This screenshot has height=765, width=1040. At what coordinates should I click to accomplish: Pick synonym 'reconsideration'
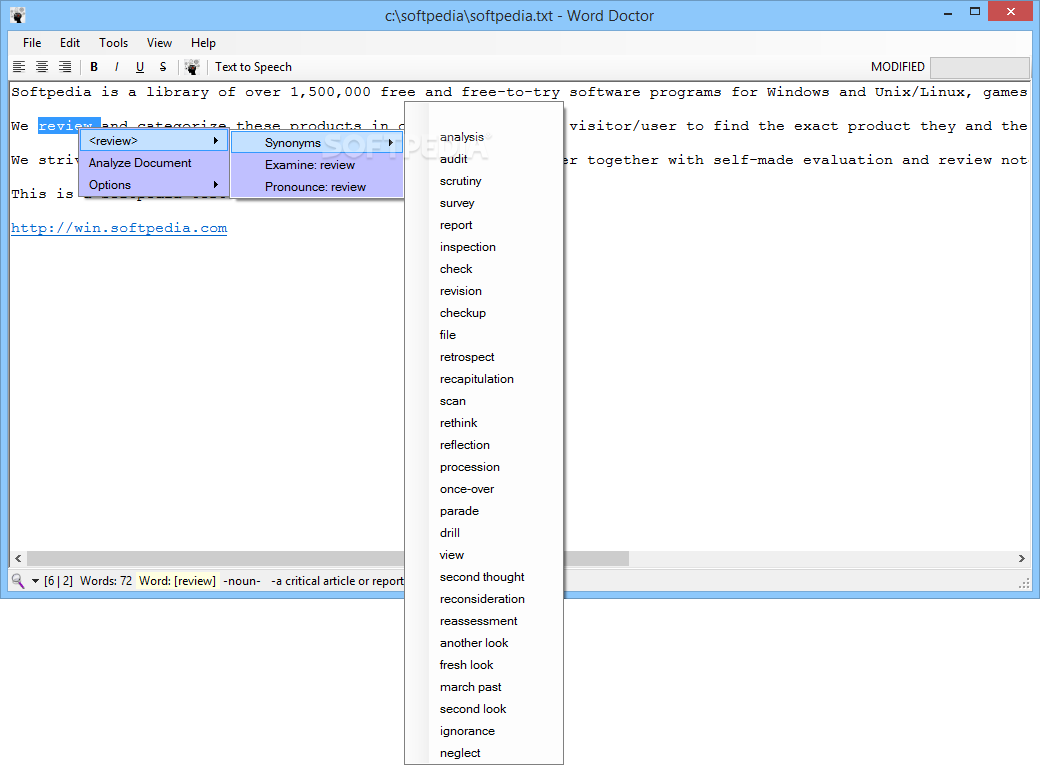482,598
